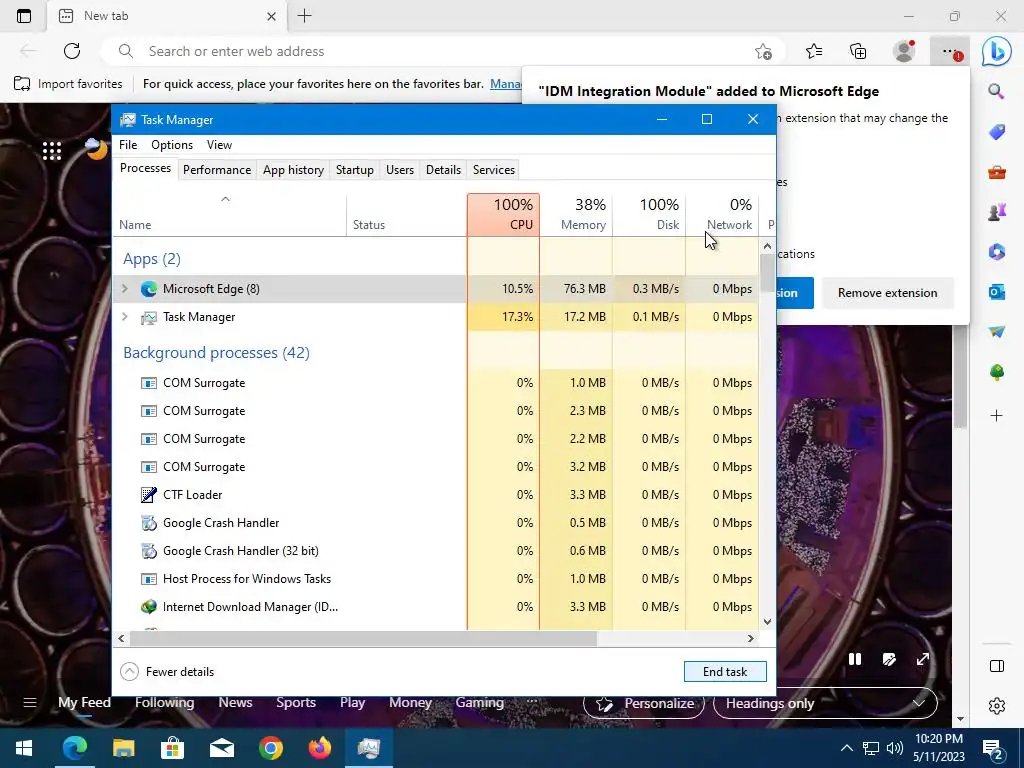Click the horizontal scrollbar right arrow

(750, 639)
